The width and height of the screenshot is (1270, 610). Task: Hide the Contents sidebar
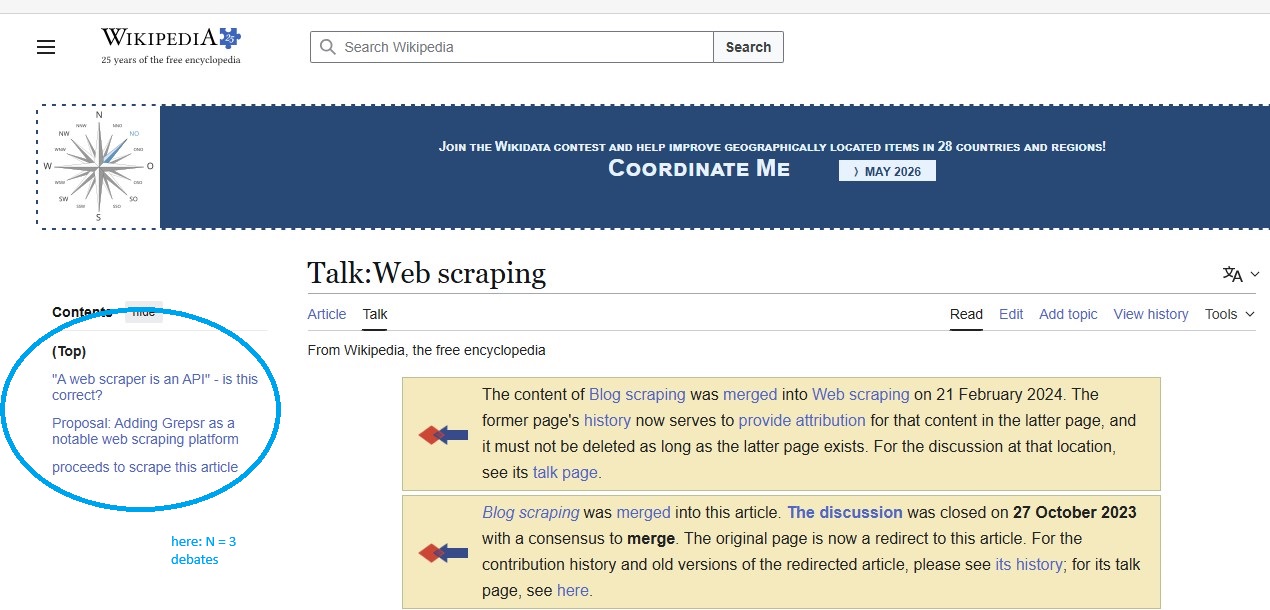tap(144, 312)
